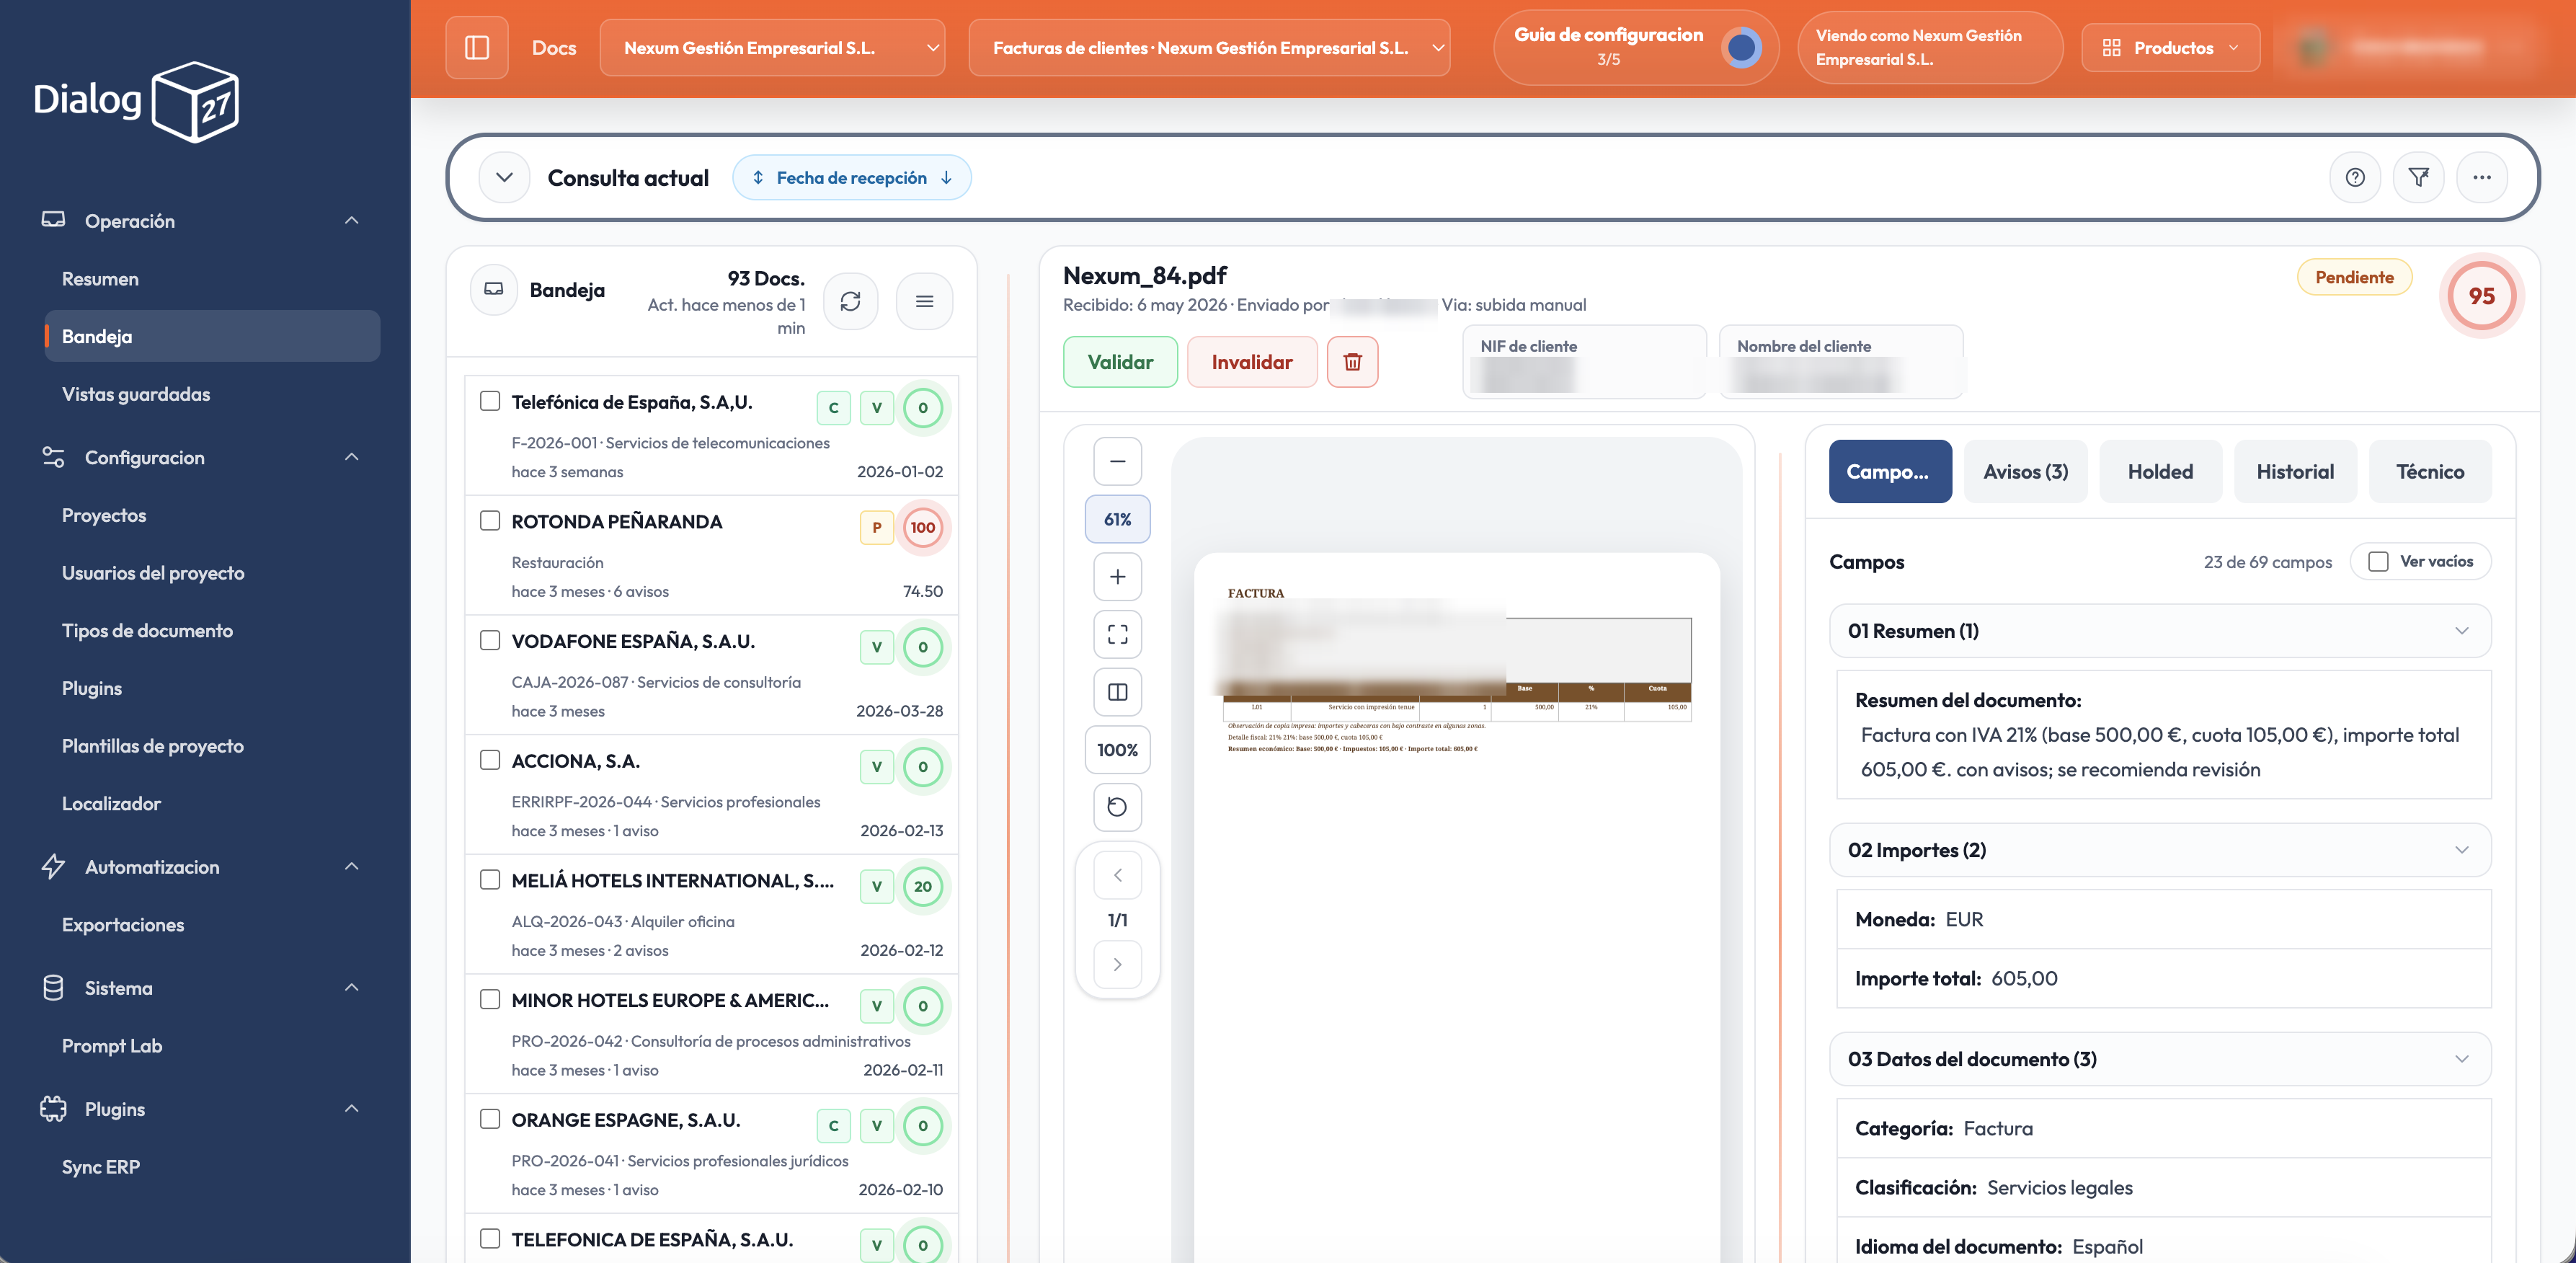Switch to the Avisos (3) tab

(x=2026, y=472)
